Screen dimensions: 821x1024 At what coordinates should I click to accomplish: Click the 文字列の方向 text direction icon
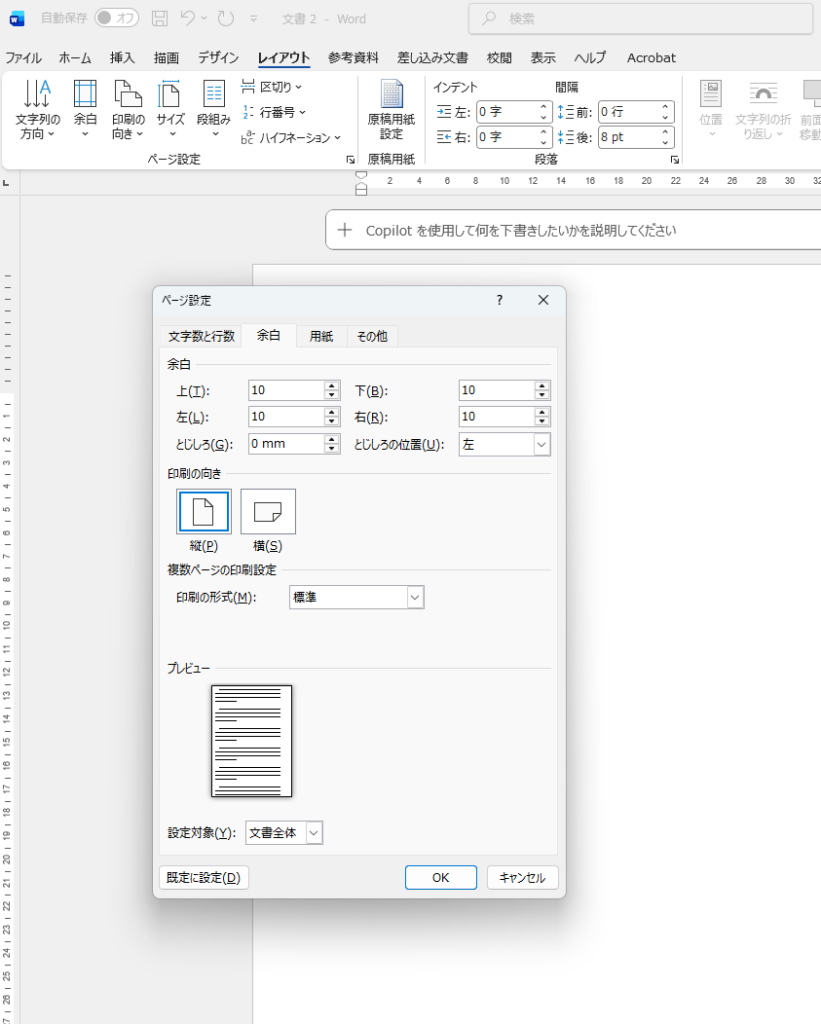pyautogui.click(x=38, y=95)
